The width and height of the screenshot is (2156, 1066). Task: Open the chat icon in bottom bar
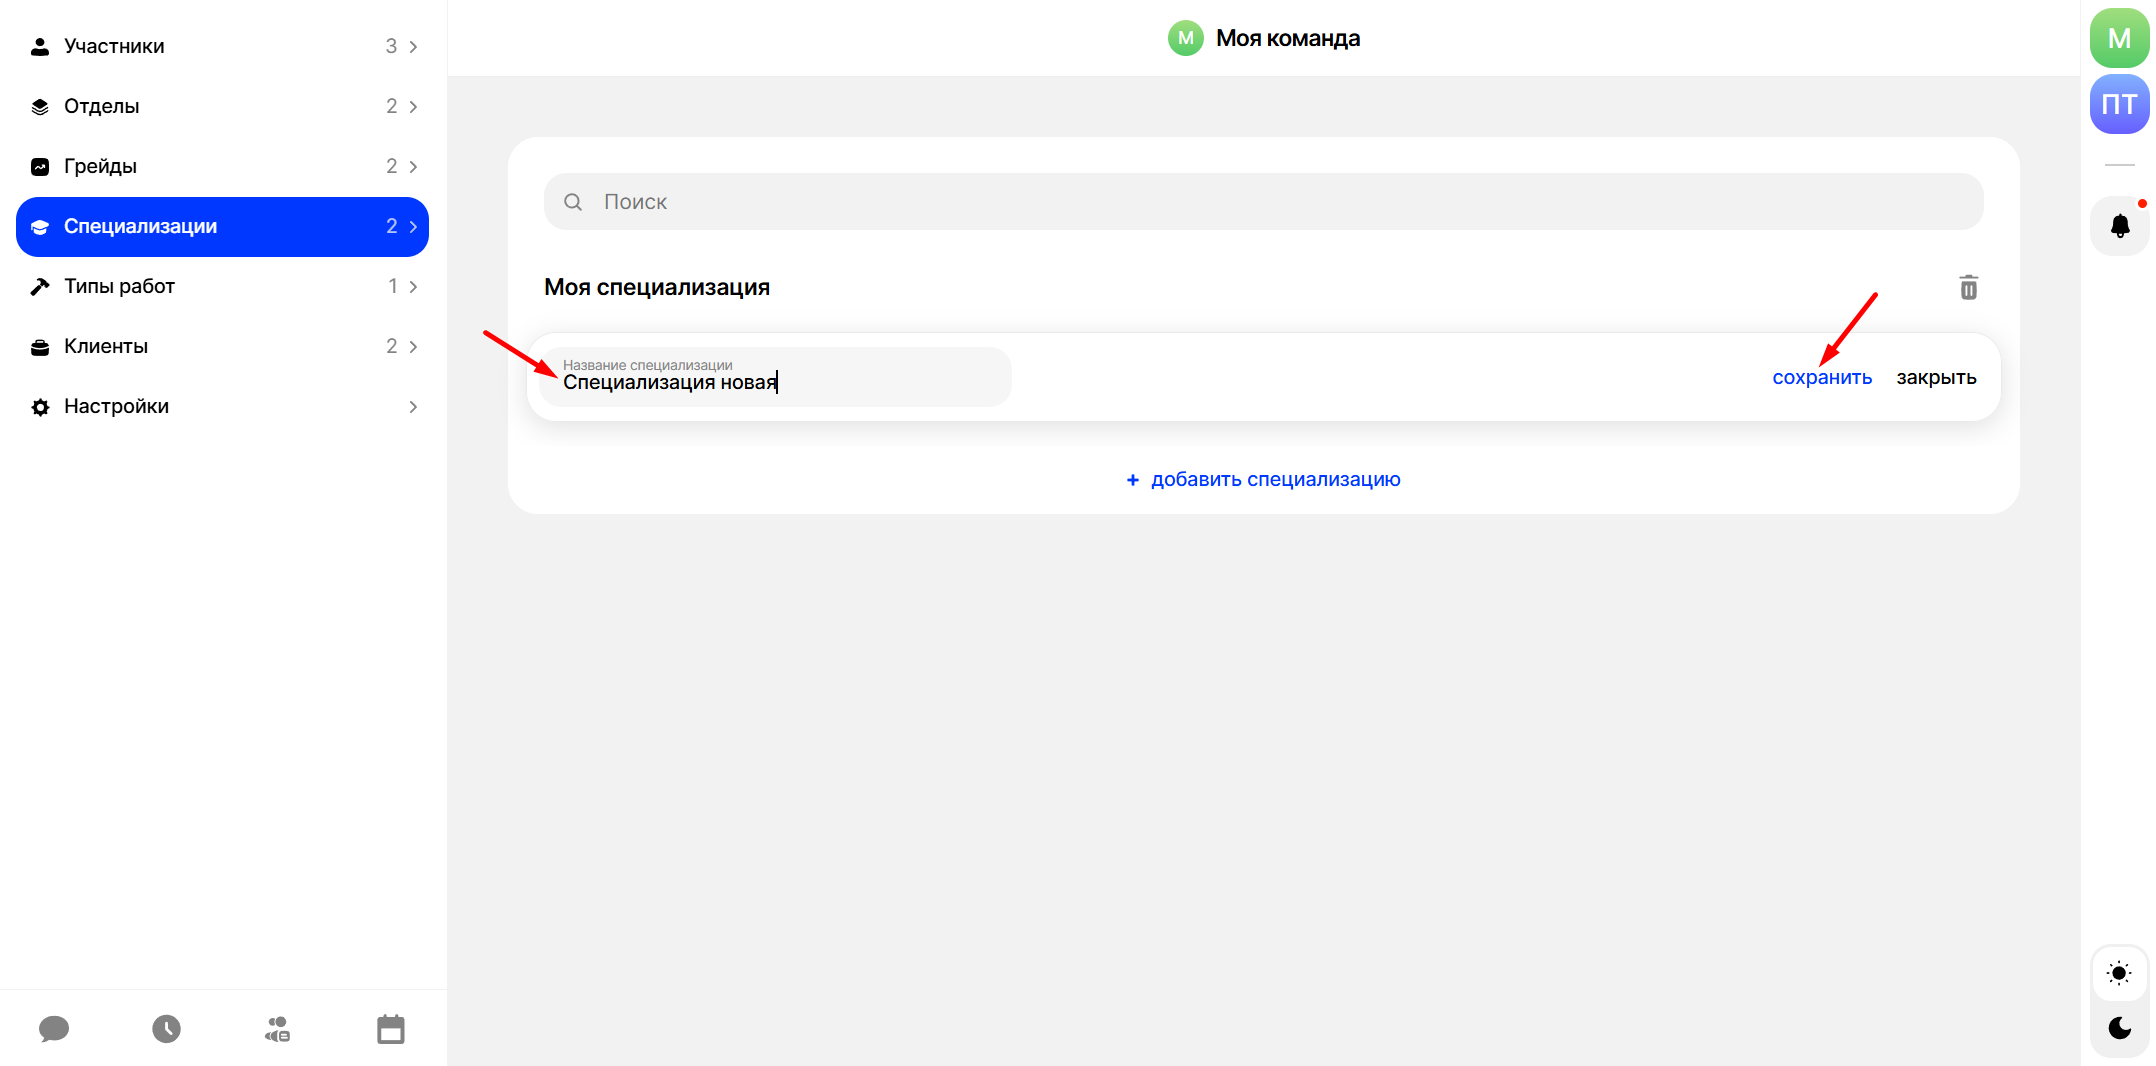click(54, 1028)
